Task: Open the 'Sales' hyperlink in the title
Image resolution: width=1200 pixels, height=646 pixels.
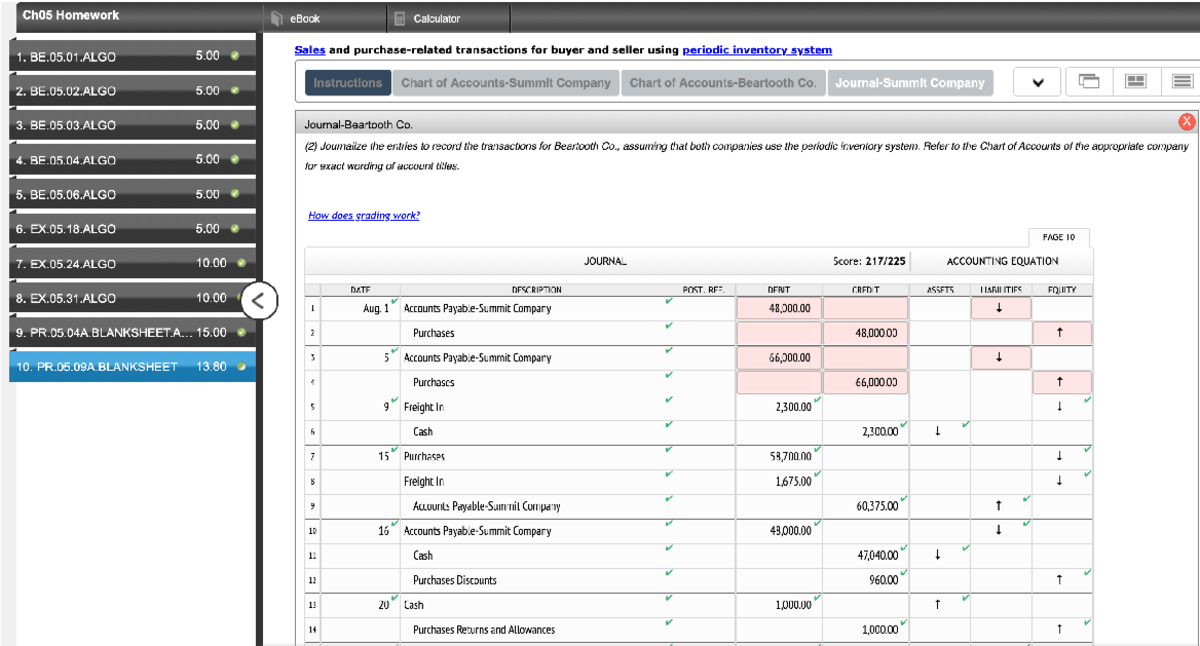Action: point(310,50)
